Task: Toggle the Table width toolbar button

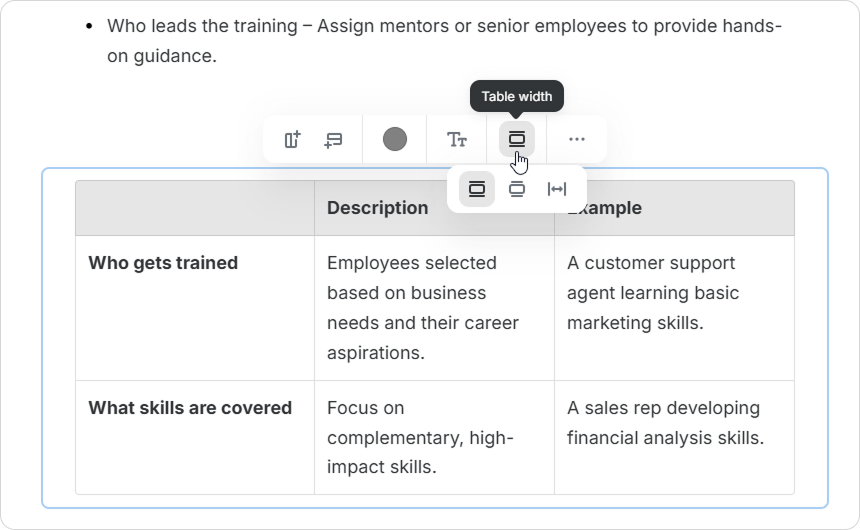Action: pyautogui.click(x=517, y=140)
